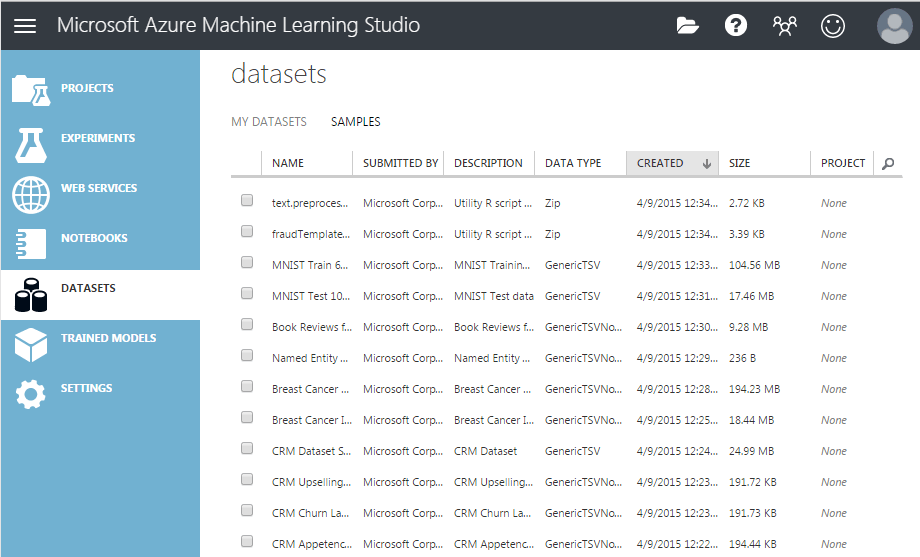Select the CRM Churn La... name cell
Screen dimensions: 920x557
click(310, 513)
